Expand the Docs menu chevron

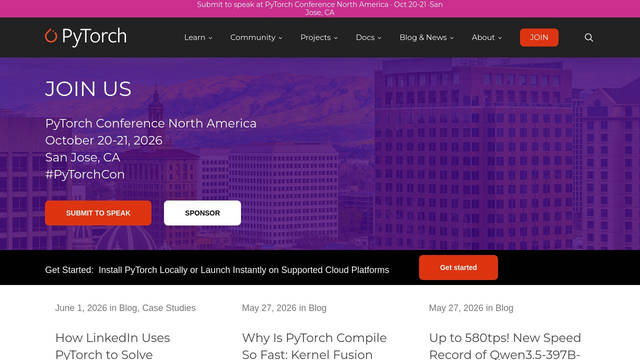[x=379, y=38]
